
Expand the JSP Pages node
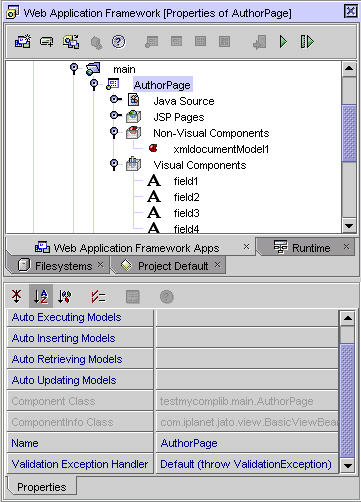click(115, 115)
